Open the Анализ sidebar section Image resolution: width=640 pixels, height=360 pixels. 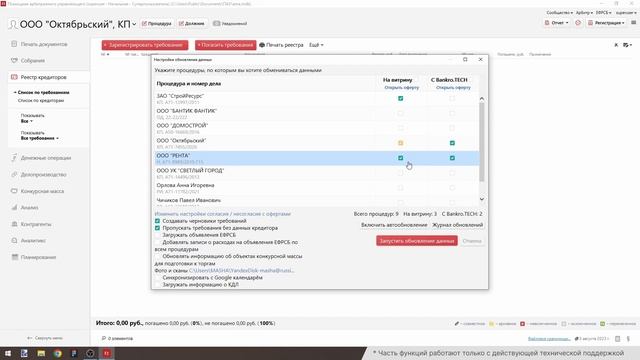point(25,207)
